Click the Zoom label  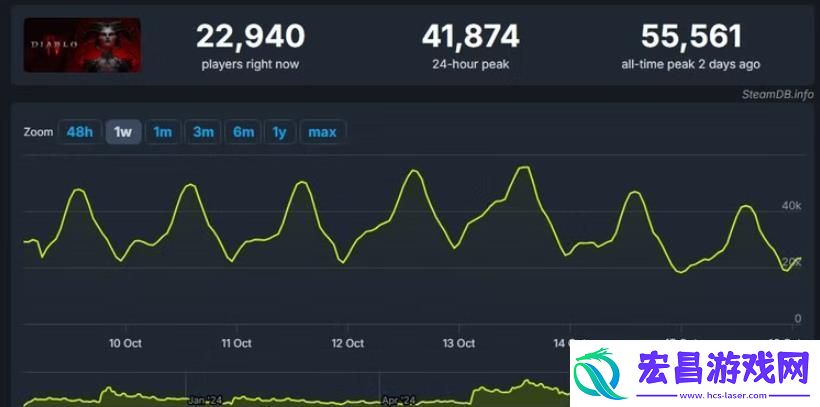tap(38, 132)
